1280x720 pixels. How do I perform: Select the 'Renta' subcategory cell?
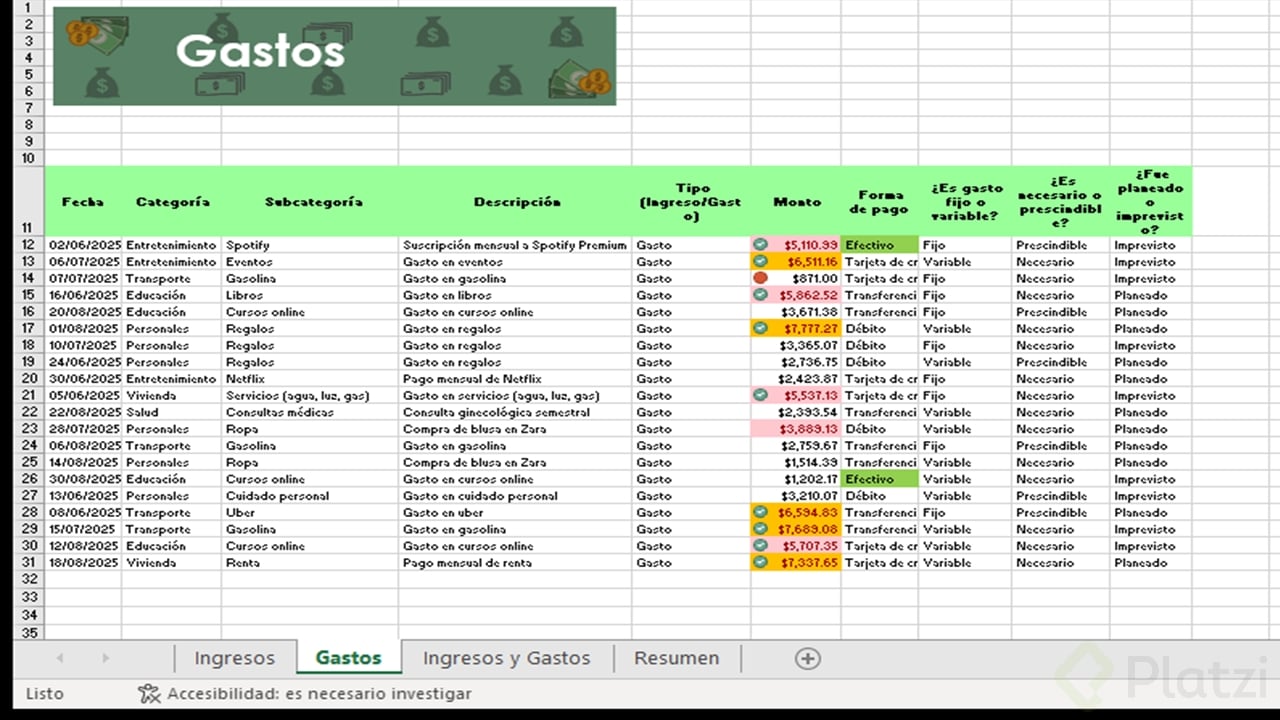310,562
